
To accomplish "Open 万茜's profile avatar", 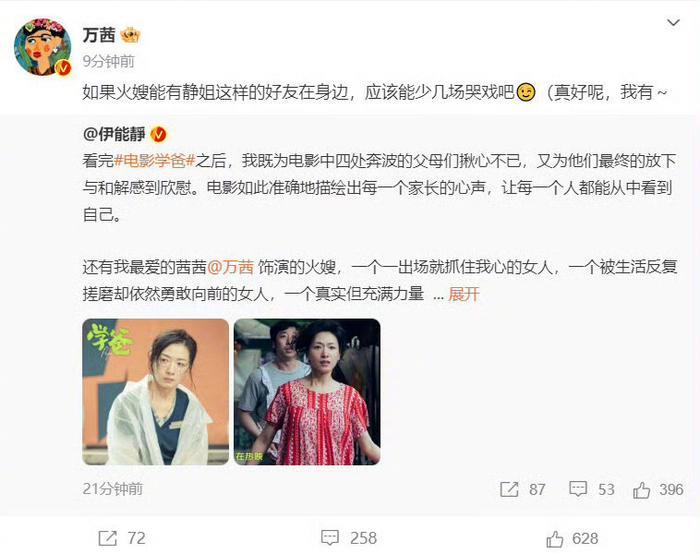I will click(43, 47).
